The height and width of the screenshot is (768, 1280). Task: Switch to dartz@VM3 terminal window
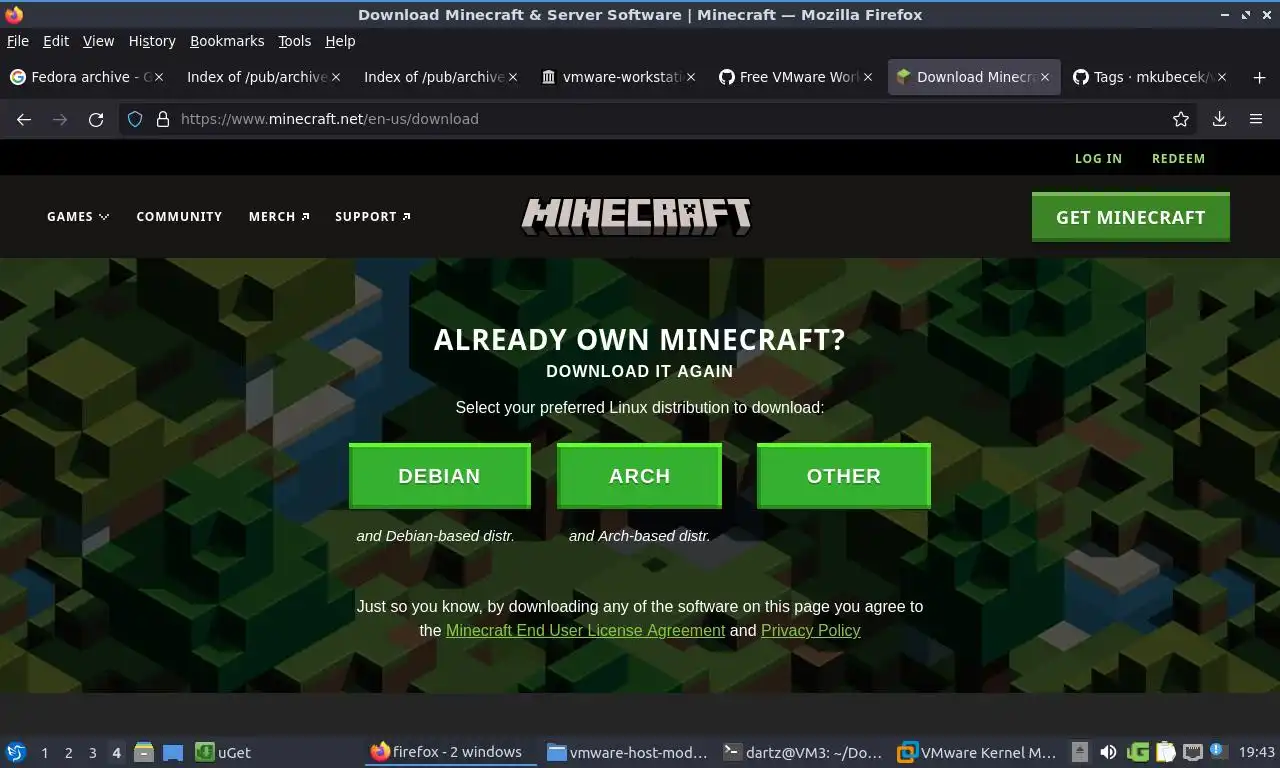click(x=803, y=752)
